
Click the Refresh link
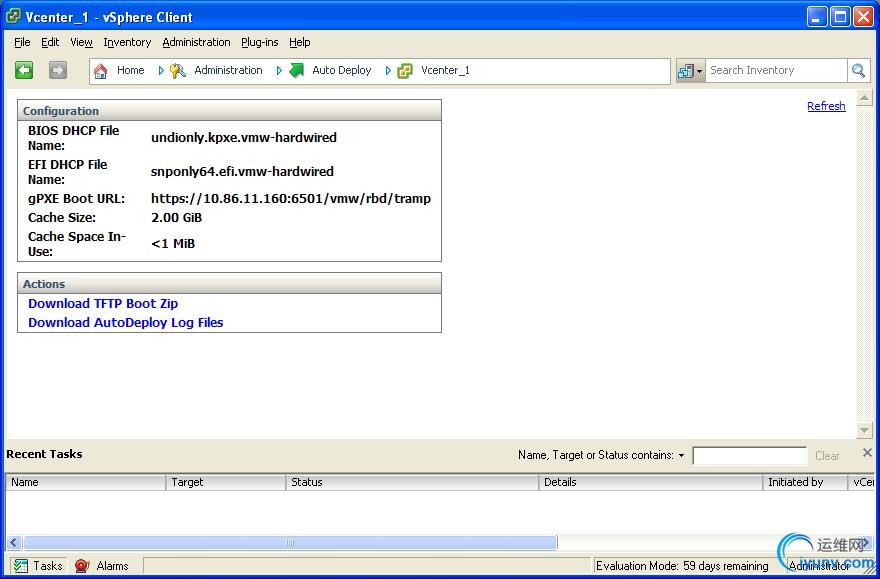point(826,106)
